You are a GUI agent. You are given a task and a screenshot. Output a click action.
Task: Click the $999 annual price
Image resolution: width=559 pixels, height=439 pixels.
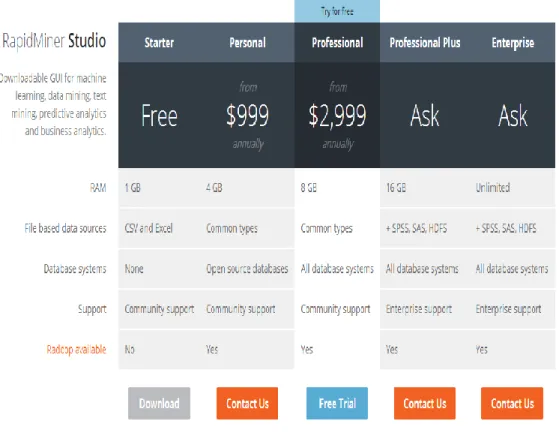(x=247, y=116)
